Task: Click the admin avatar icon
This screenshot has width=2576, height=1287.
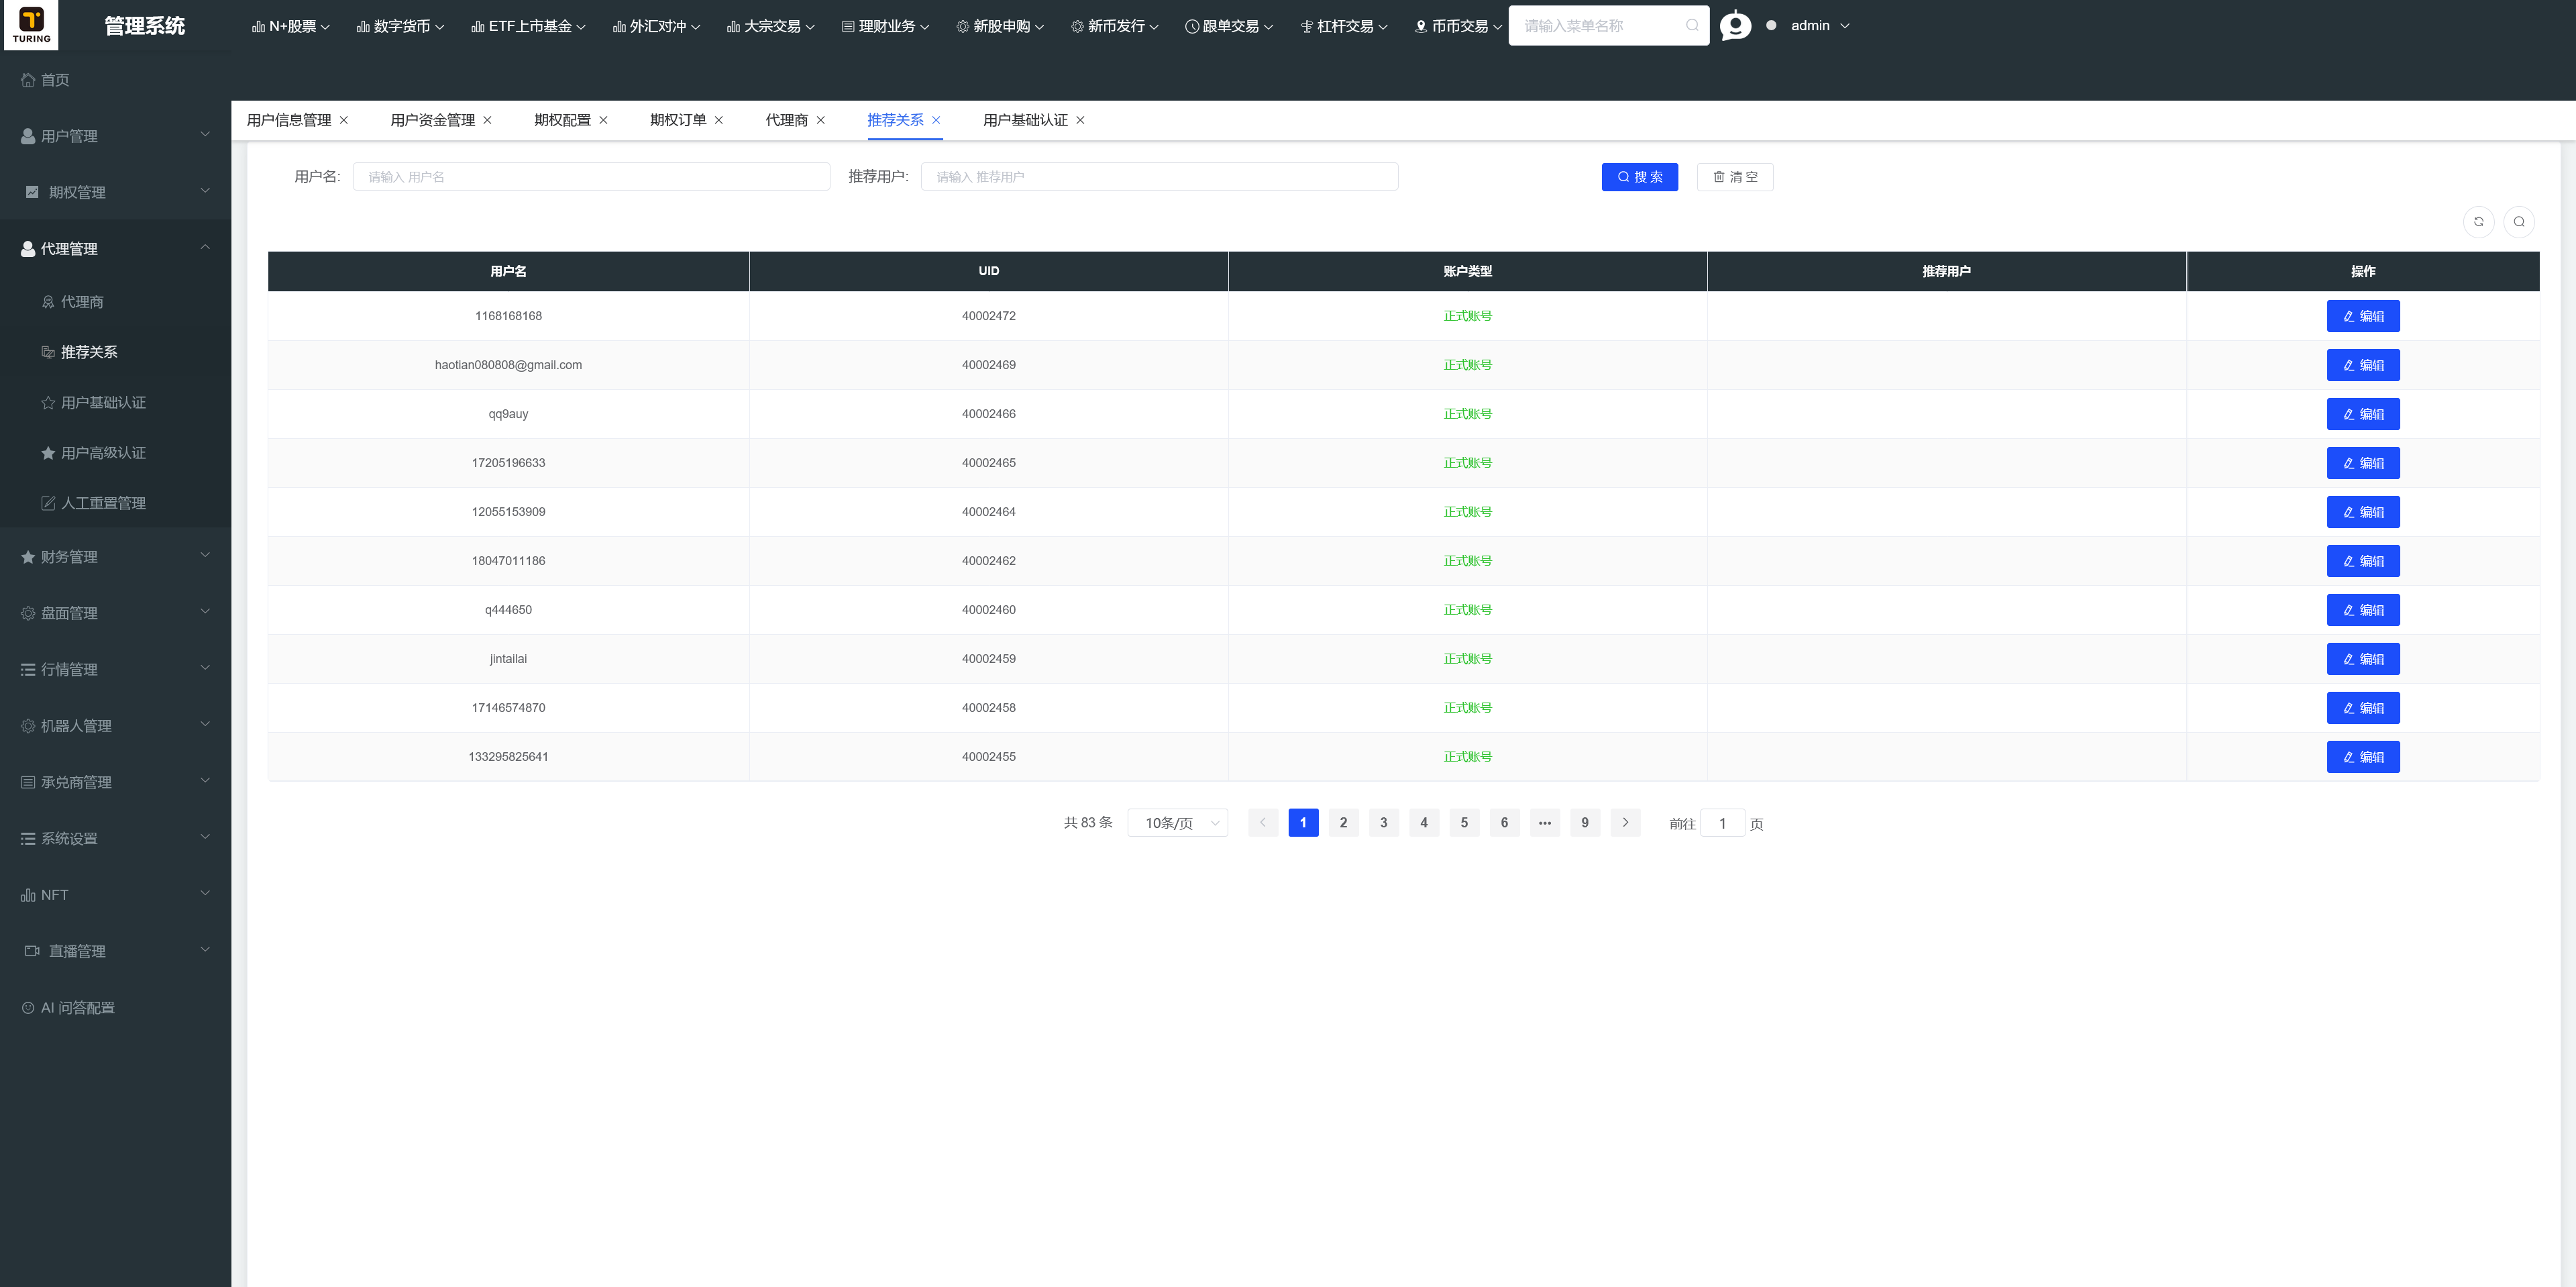Action: click(1735, 26)
